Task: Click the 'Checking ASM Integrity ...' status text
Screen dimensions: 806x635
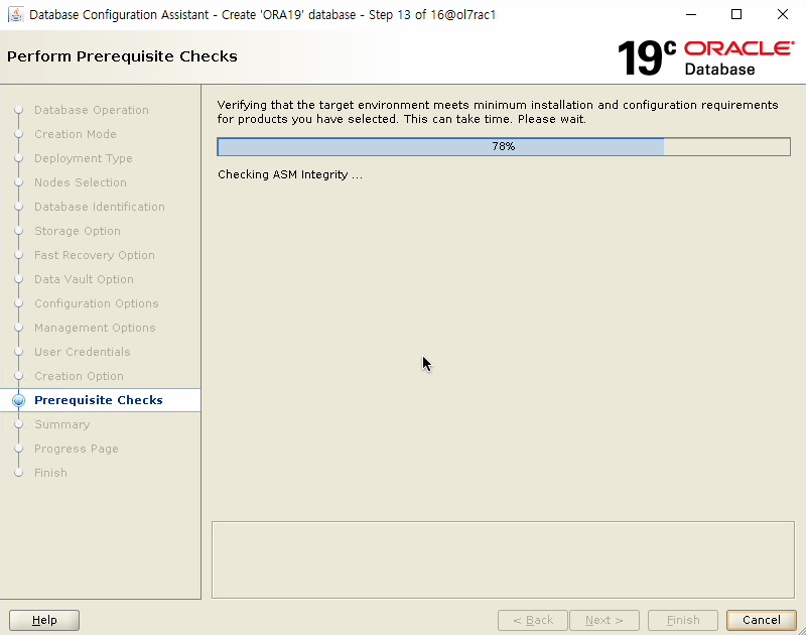Action: point(290,175)
